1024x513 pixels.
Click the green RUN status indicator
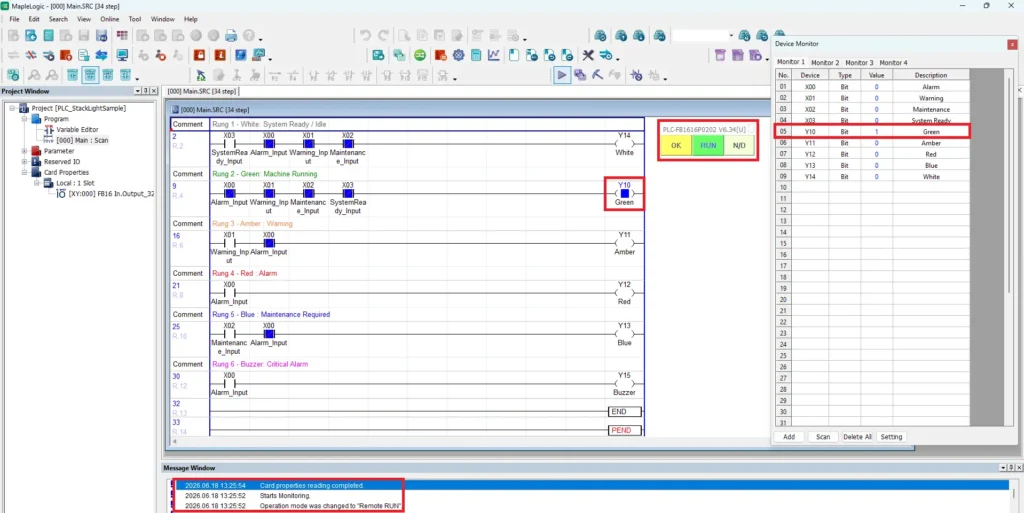708,145
